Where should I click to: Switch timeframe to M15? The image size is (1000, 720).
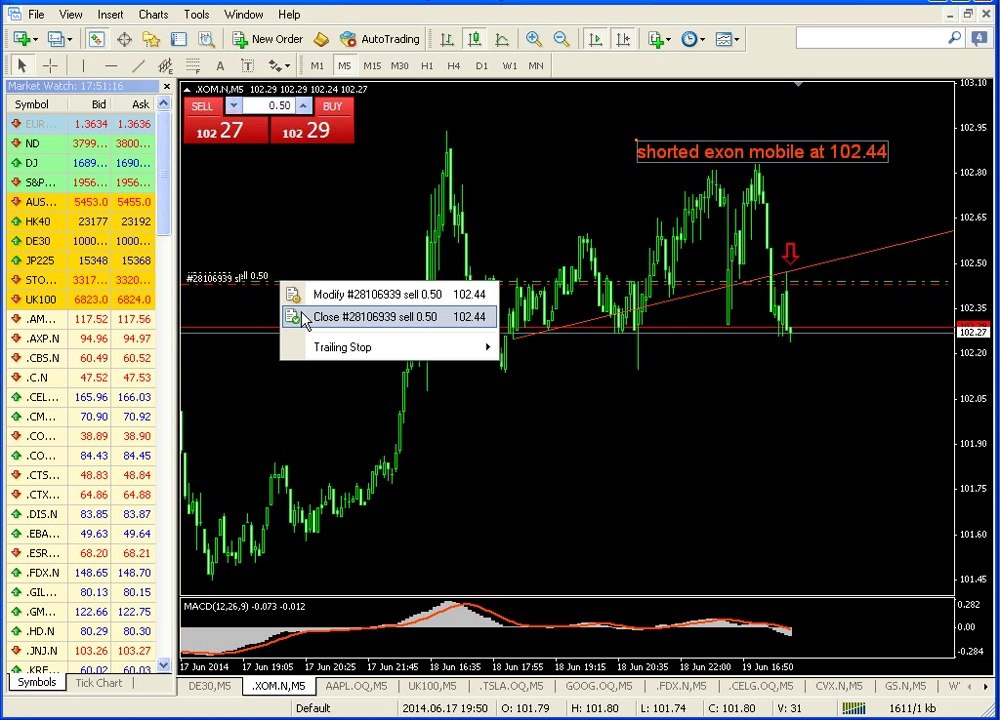pyautogui.click(x=372, y=66)
